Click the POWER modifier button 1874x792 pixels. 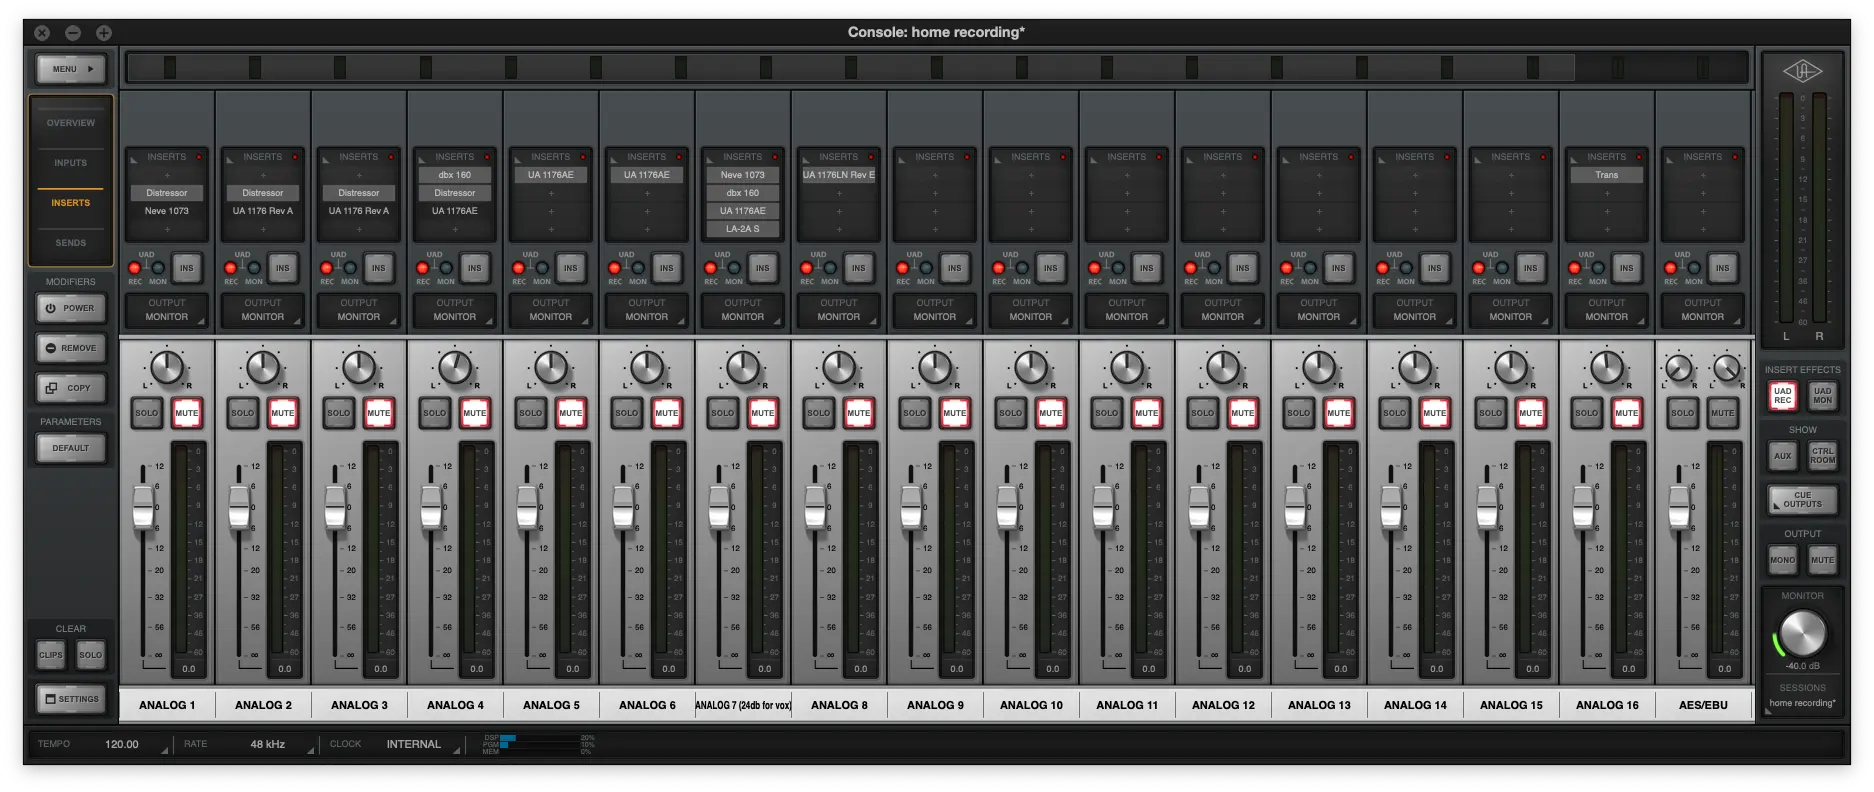point(71,308)
